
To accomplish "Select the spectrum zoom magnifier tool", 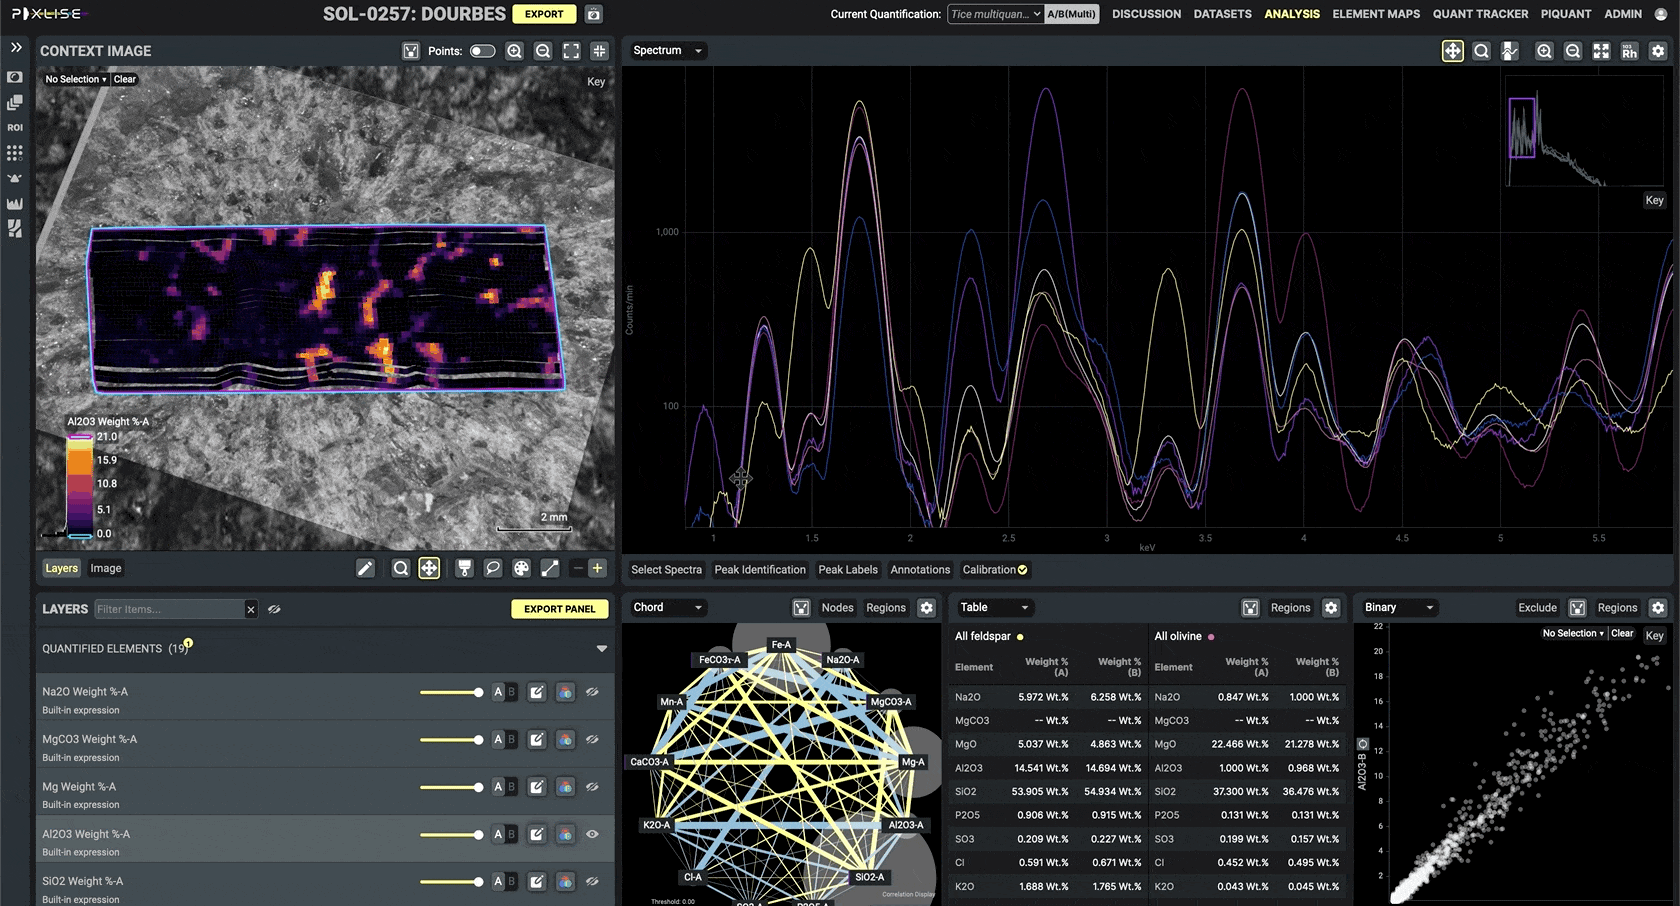I will [x=1481, y=51].
